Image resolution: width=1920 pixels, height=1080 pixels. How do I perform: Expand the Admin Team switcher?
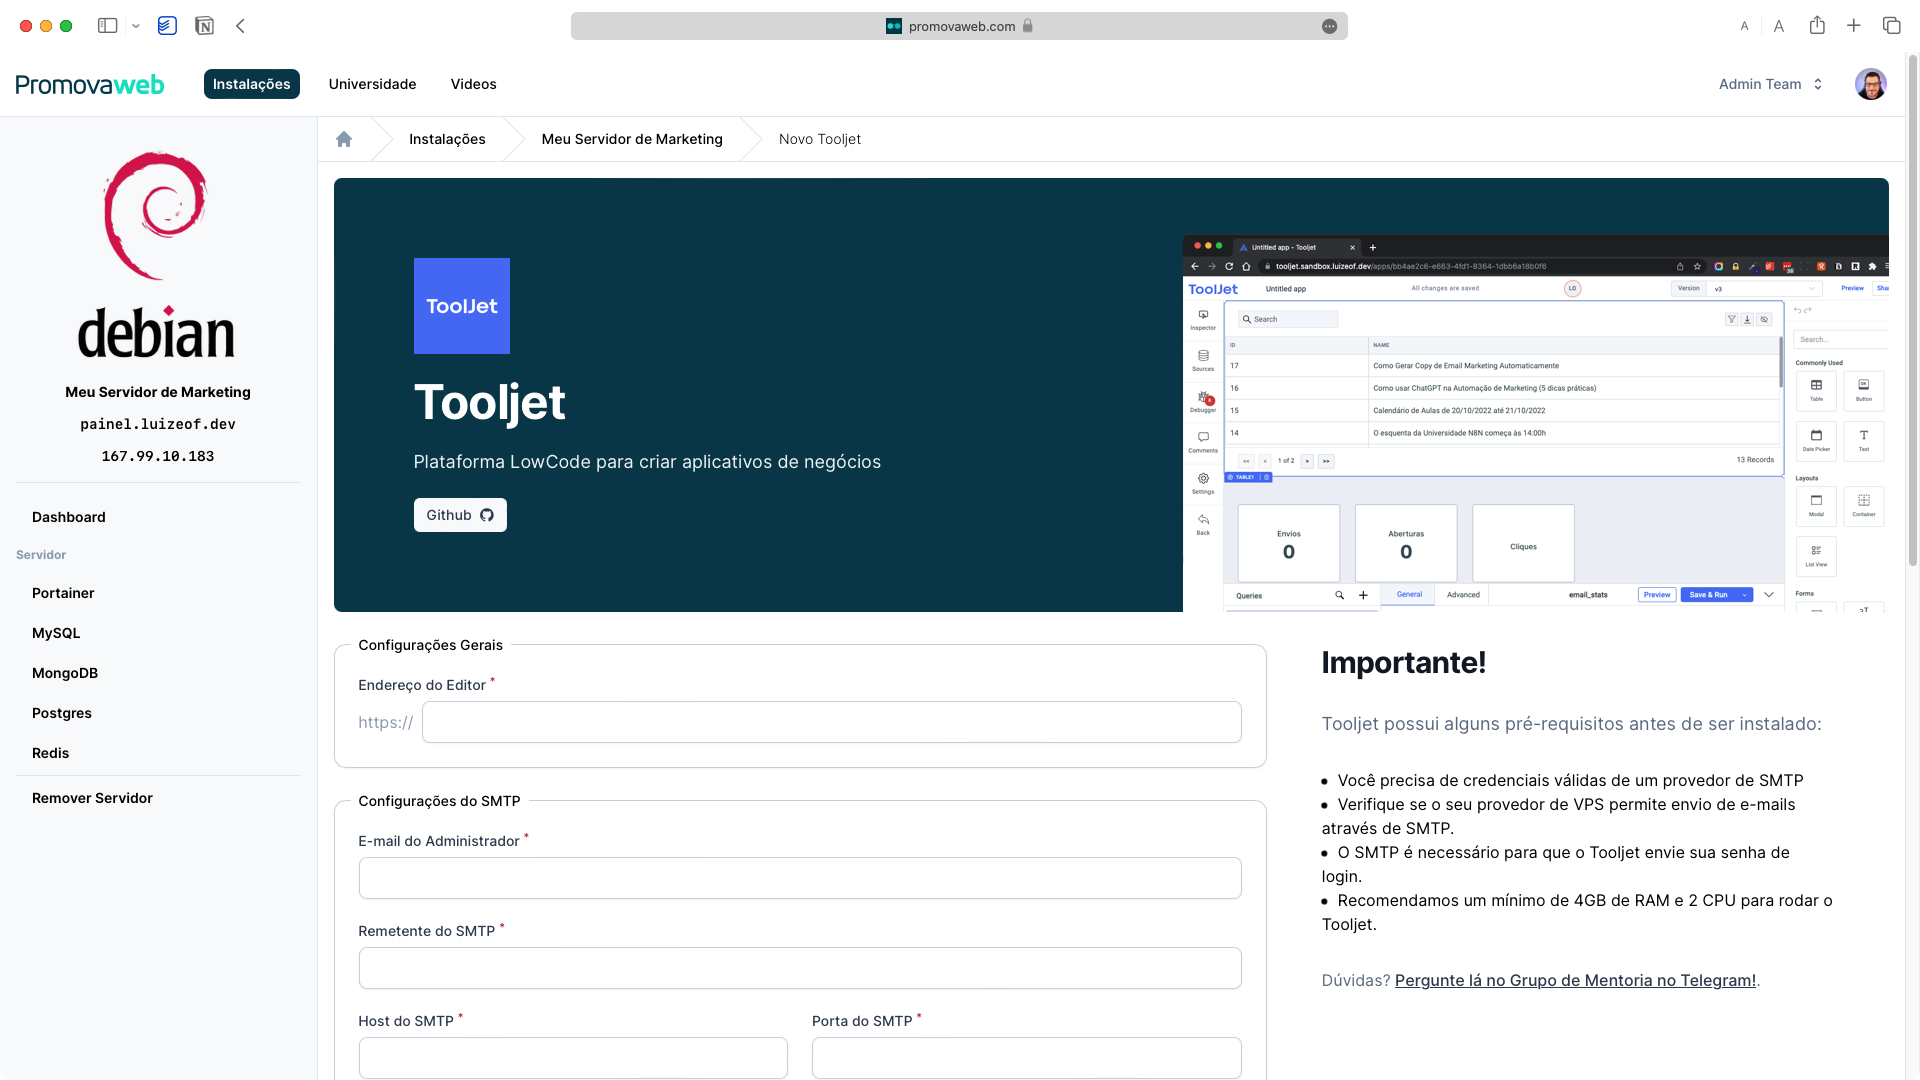[x=1770, y=84]
